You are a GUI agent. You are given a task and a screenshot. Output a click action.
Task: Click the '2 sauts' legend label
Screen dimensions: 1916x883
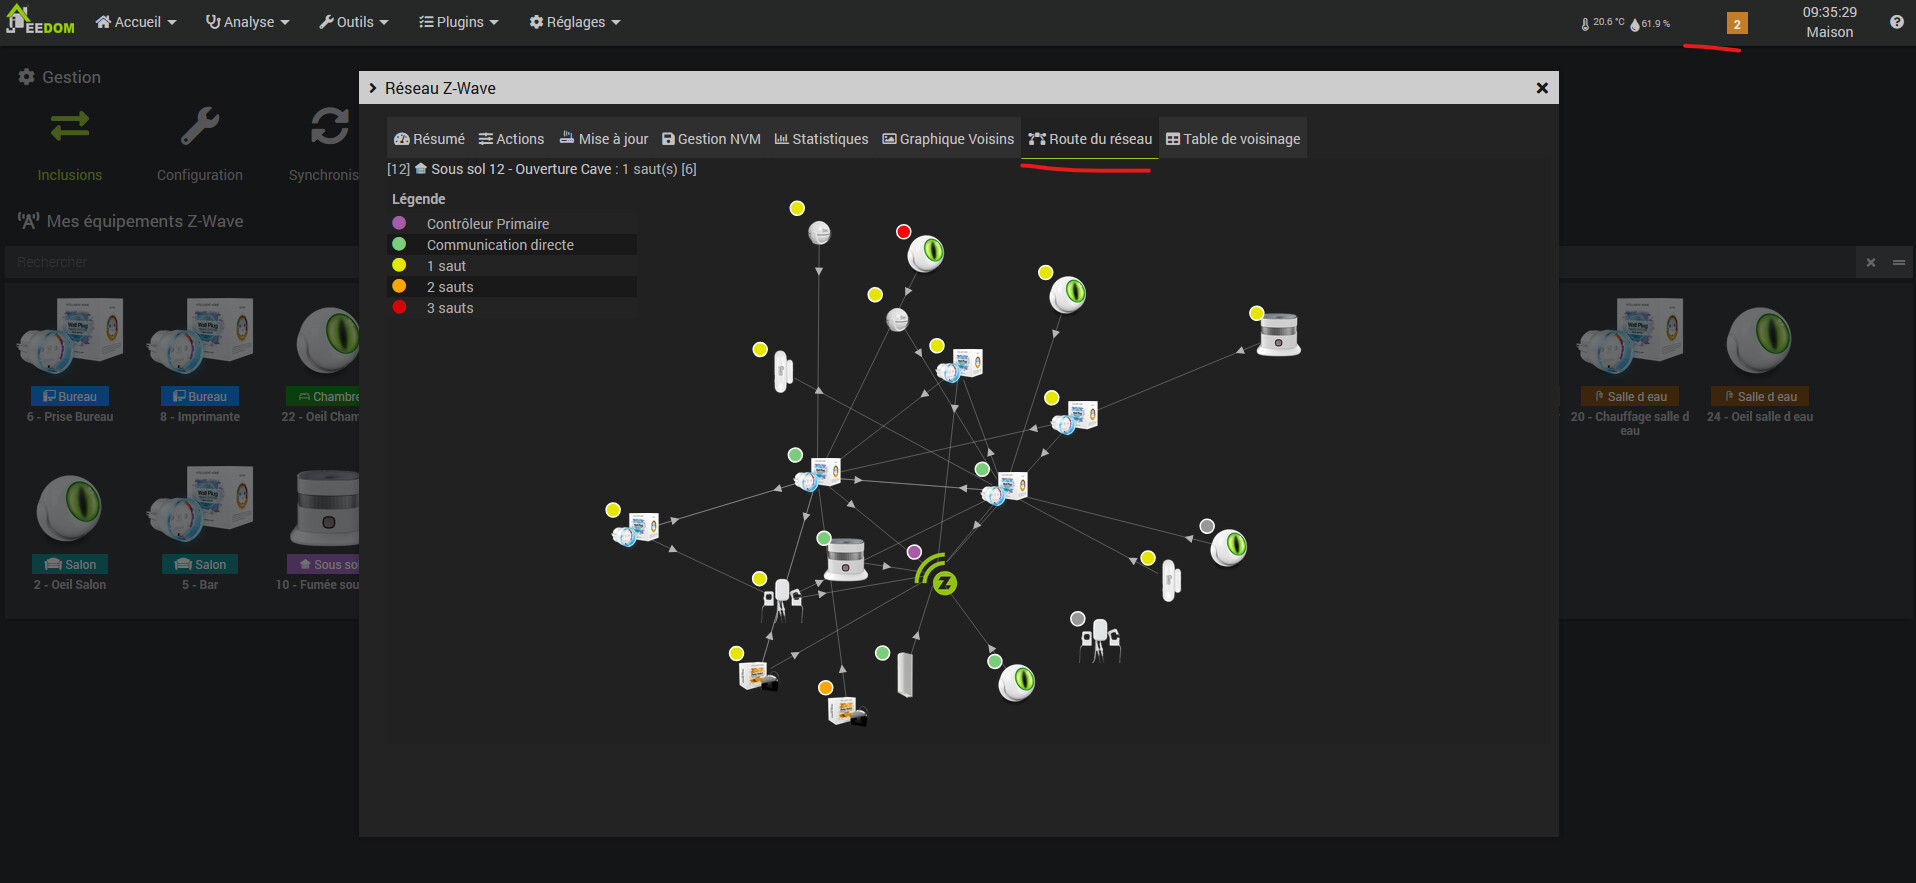pos(450,287)
